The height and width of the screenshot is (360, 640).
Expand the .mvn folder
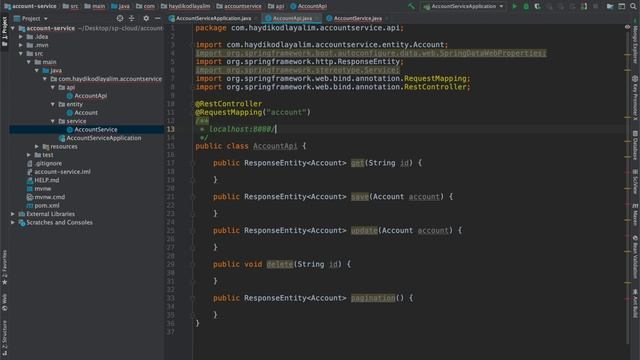21,45
